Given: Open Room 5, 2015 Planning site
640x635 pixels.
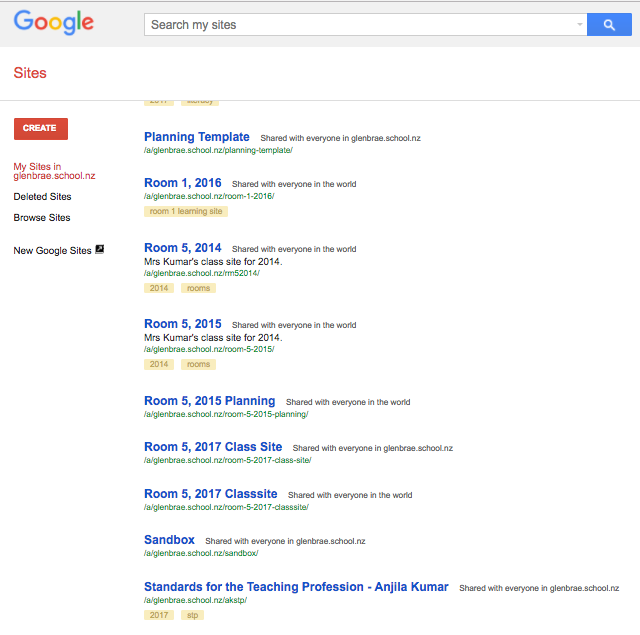Looking at the screenshot, I should pos(209,401).
